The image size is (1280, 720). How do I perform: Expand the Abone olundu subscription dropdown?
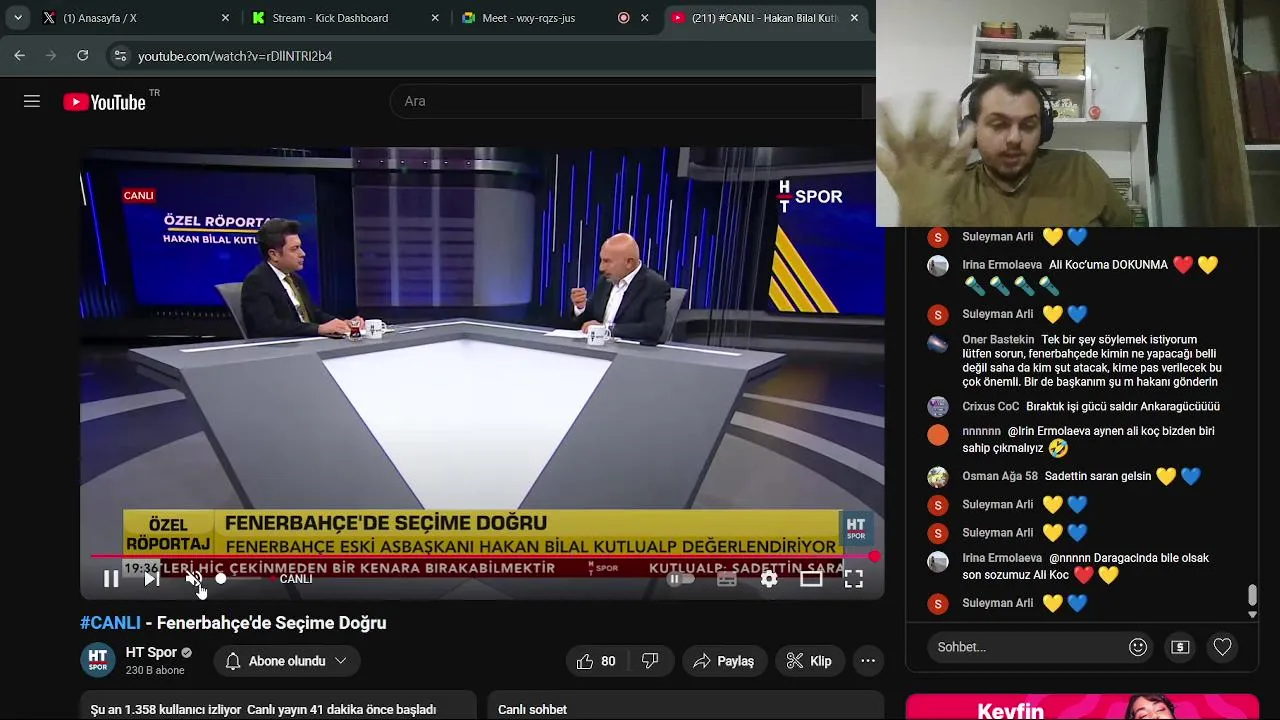click(286, 661)
